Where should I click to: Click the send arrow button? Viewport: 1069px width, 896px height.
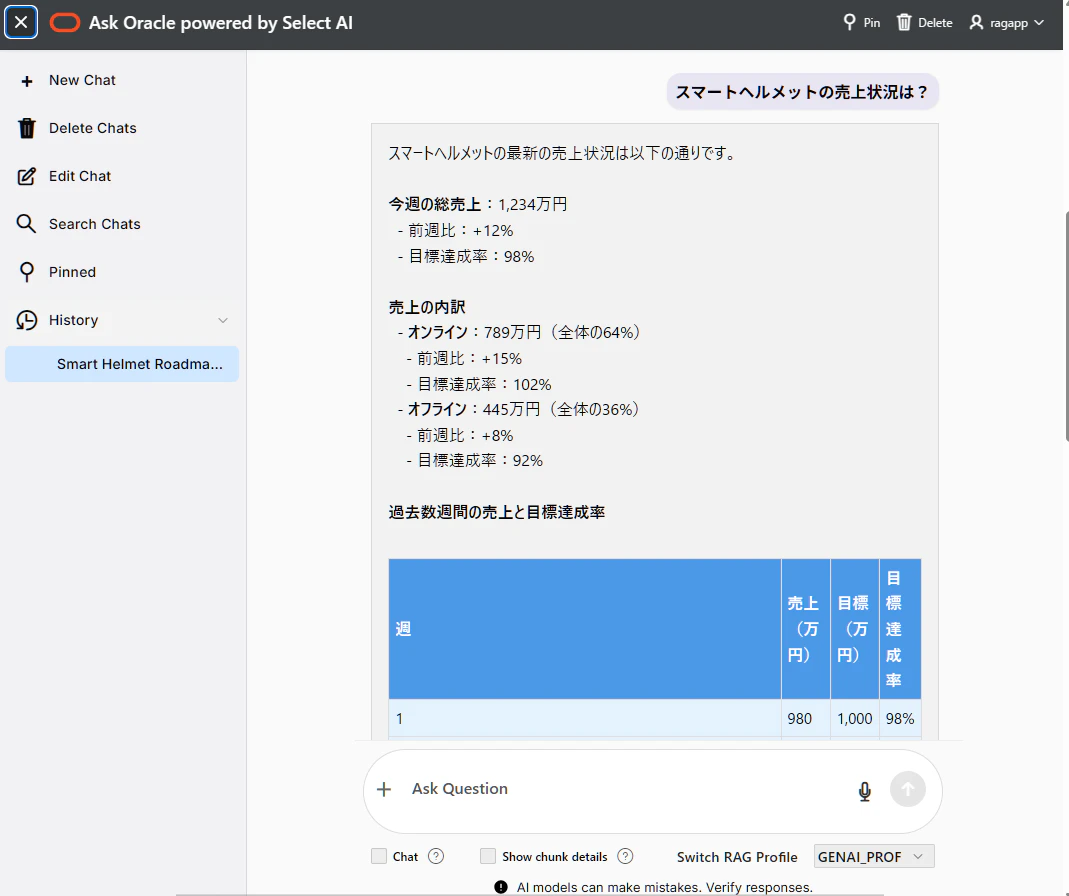pos(907,789)
